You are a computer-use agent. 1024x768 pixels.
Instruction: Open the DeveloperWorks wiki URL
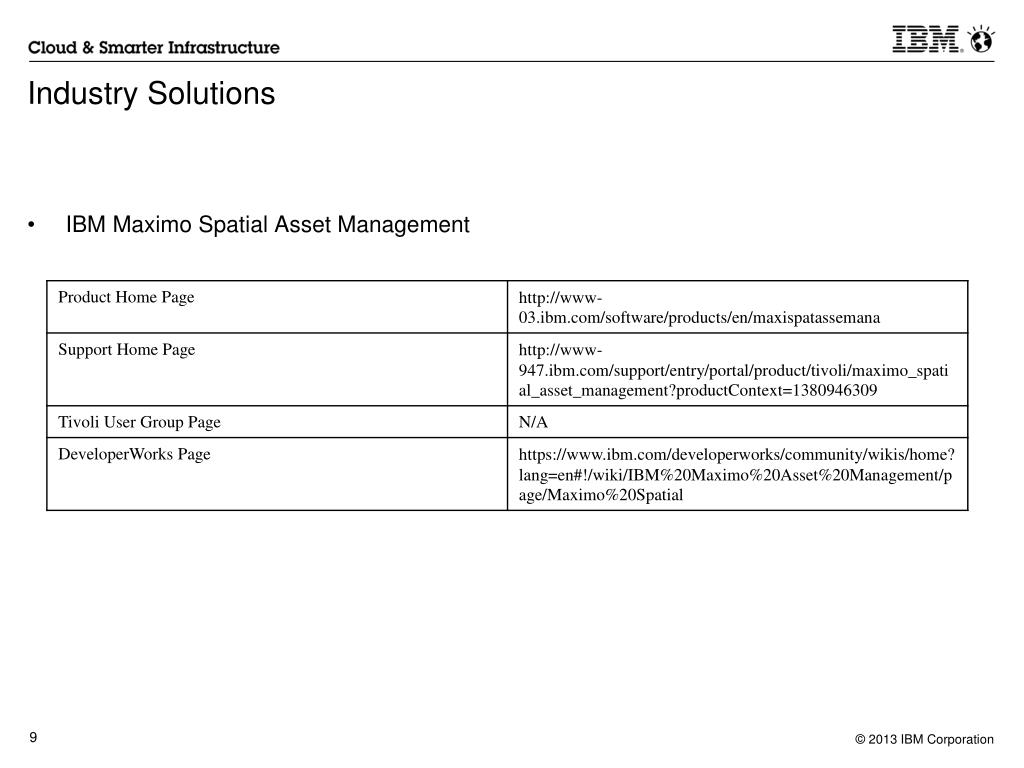tap(736, 475)
